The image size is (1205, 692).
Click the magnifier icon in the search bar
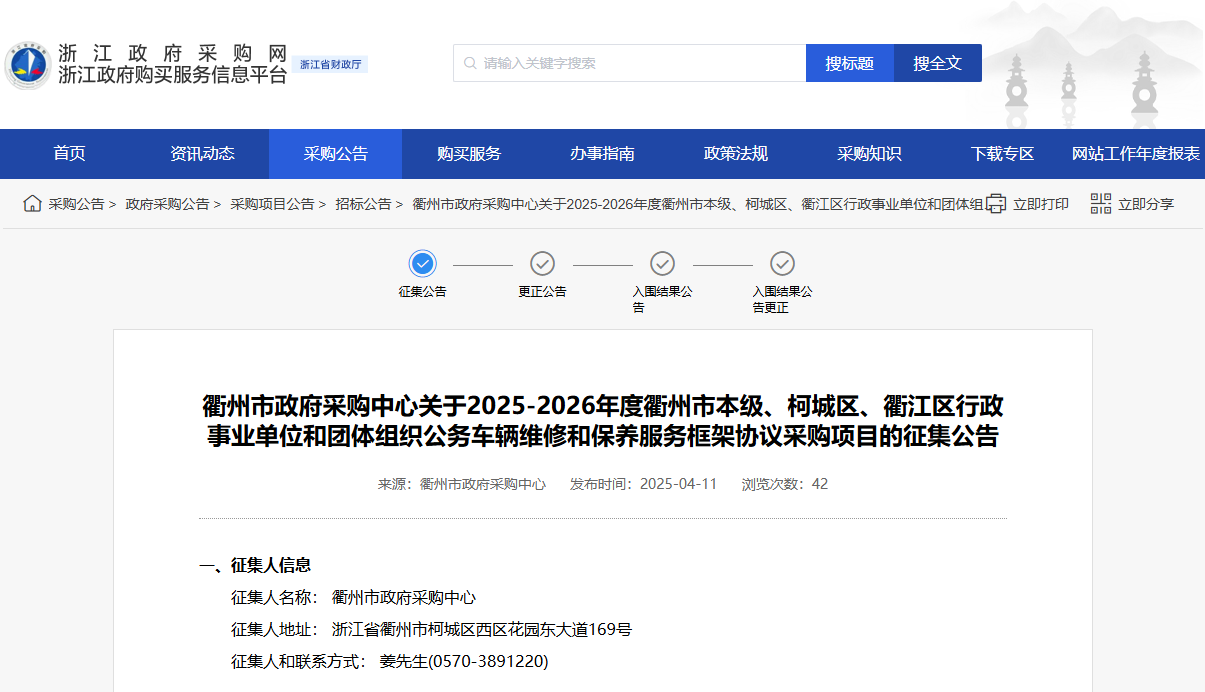tap(470, 62)
